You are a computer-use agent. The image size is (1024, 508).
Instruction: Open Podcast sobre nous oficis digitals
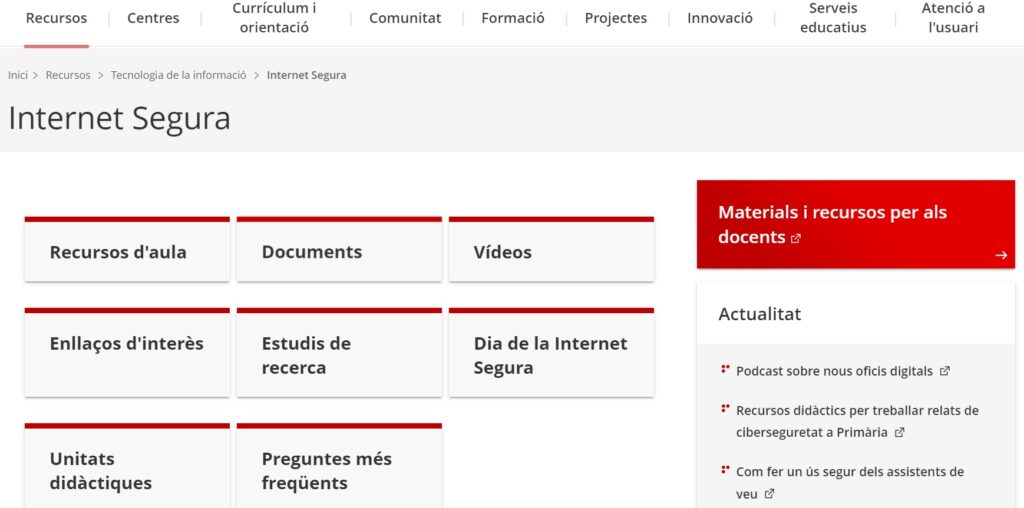tap(834, 371)
